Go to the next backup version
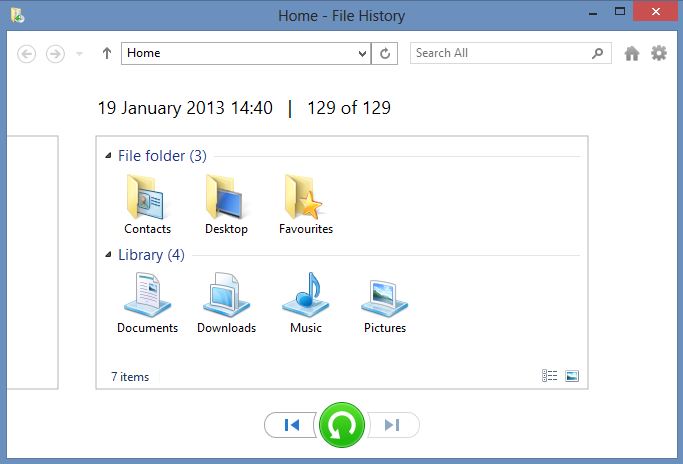 393,425
